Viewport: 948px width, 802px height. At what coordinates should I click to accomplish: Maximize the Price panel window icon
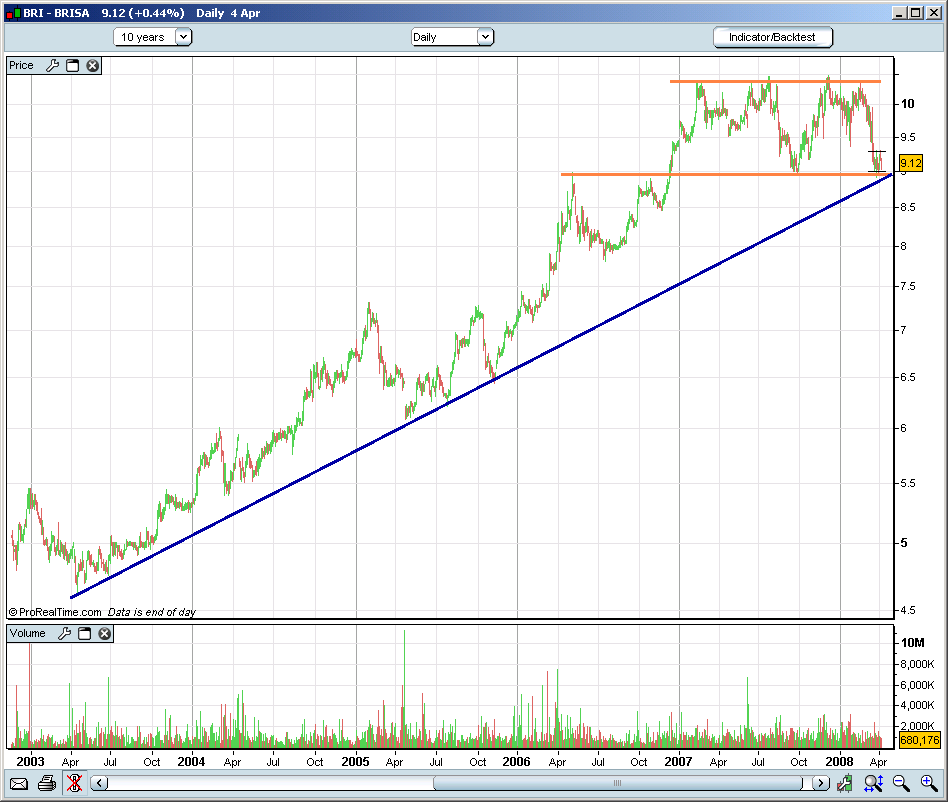(x=73, y=65)
